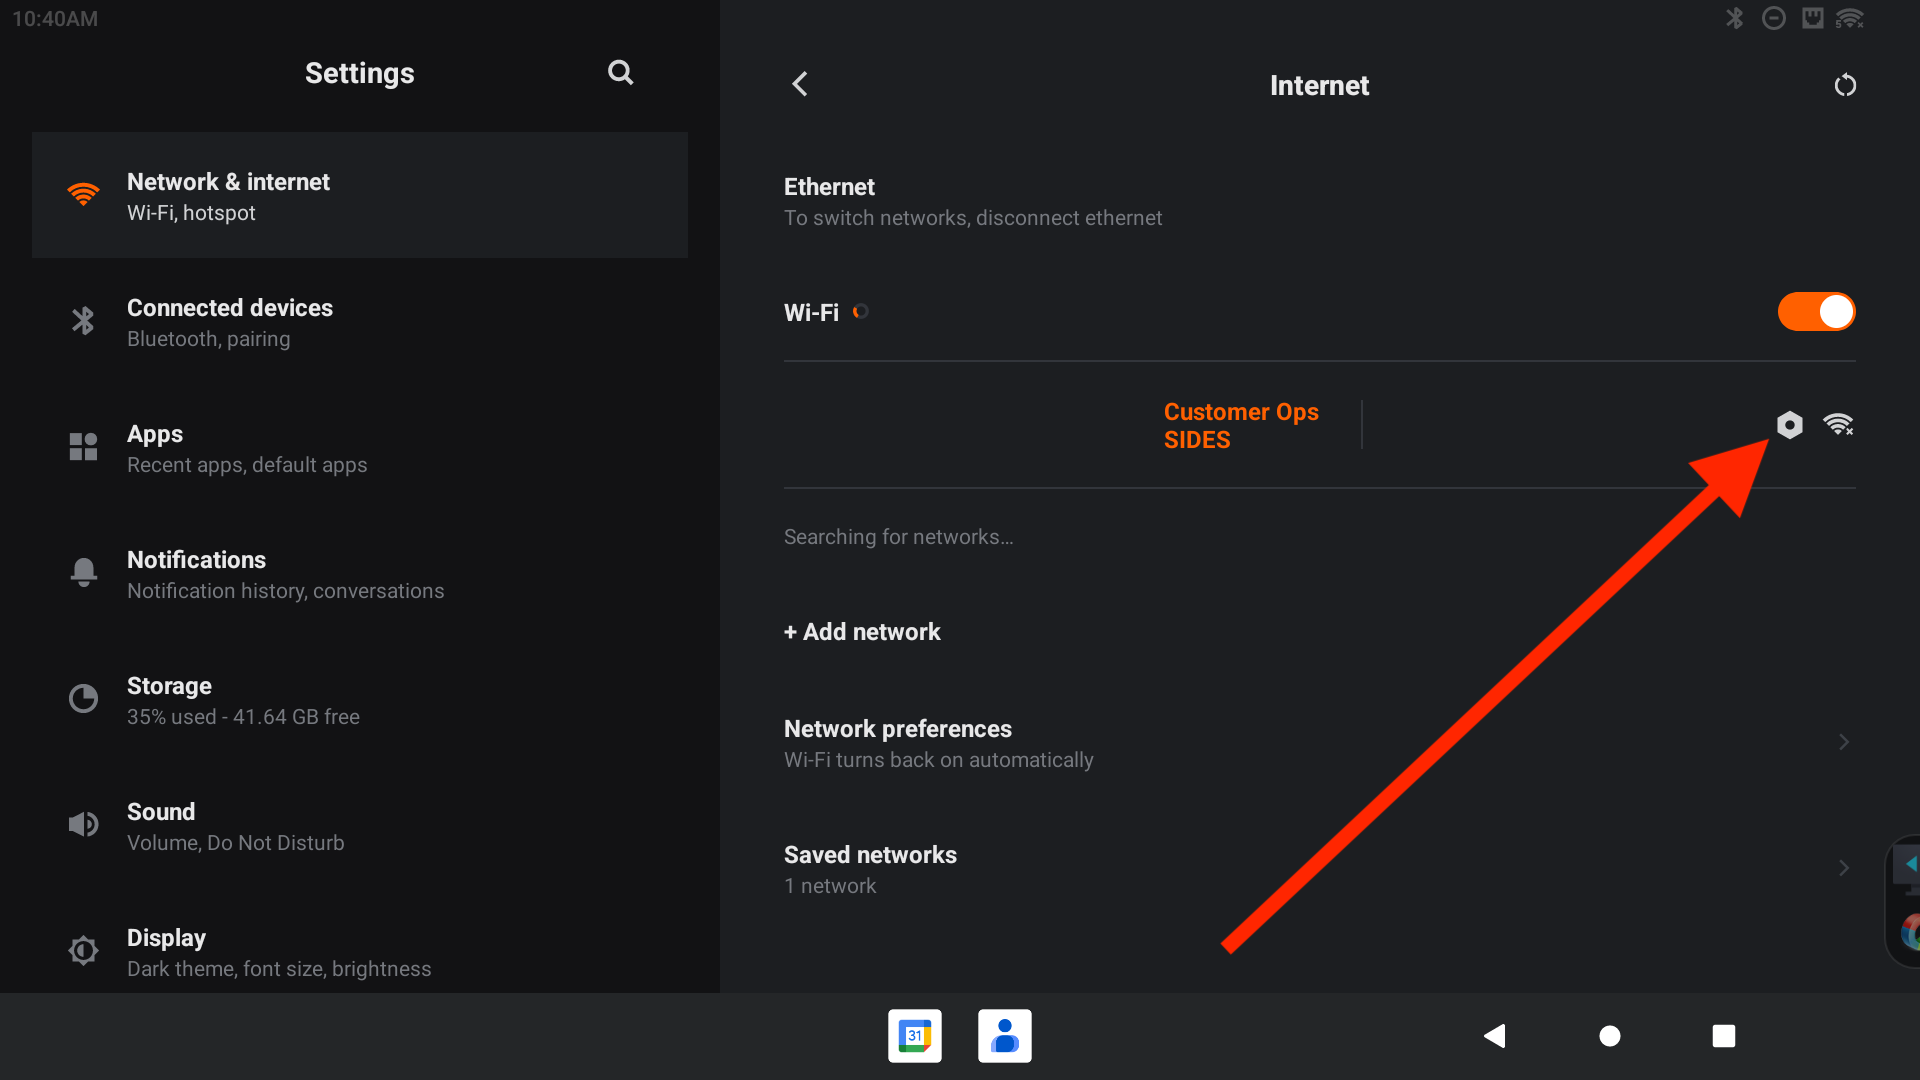Expand Saved networks chevron
Screen dimensions: 1920x1080
point(1843,868)
